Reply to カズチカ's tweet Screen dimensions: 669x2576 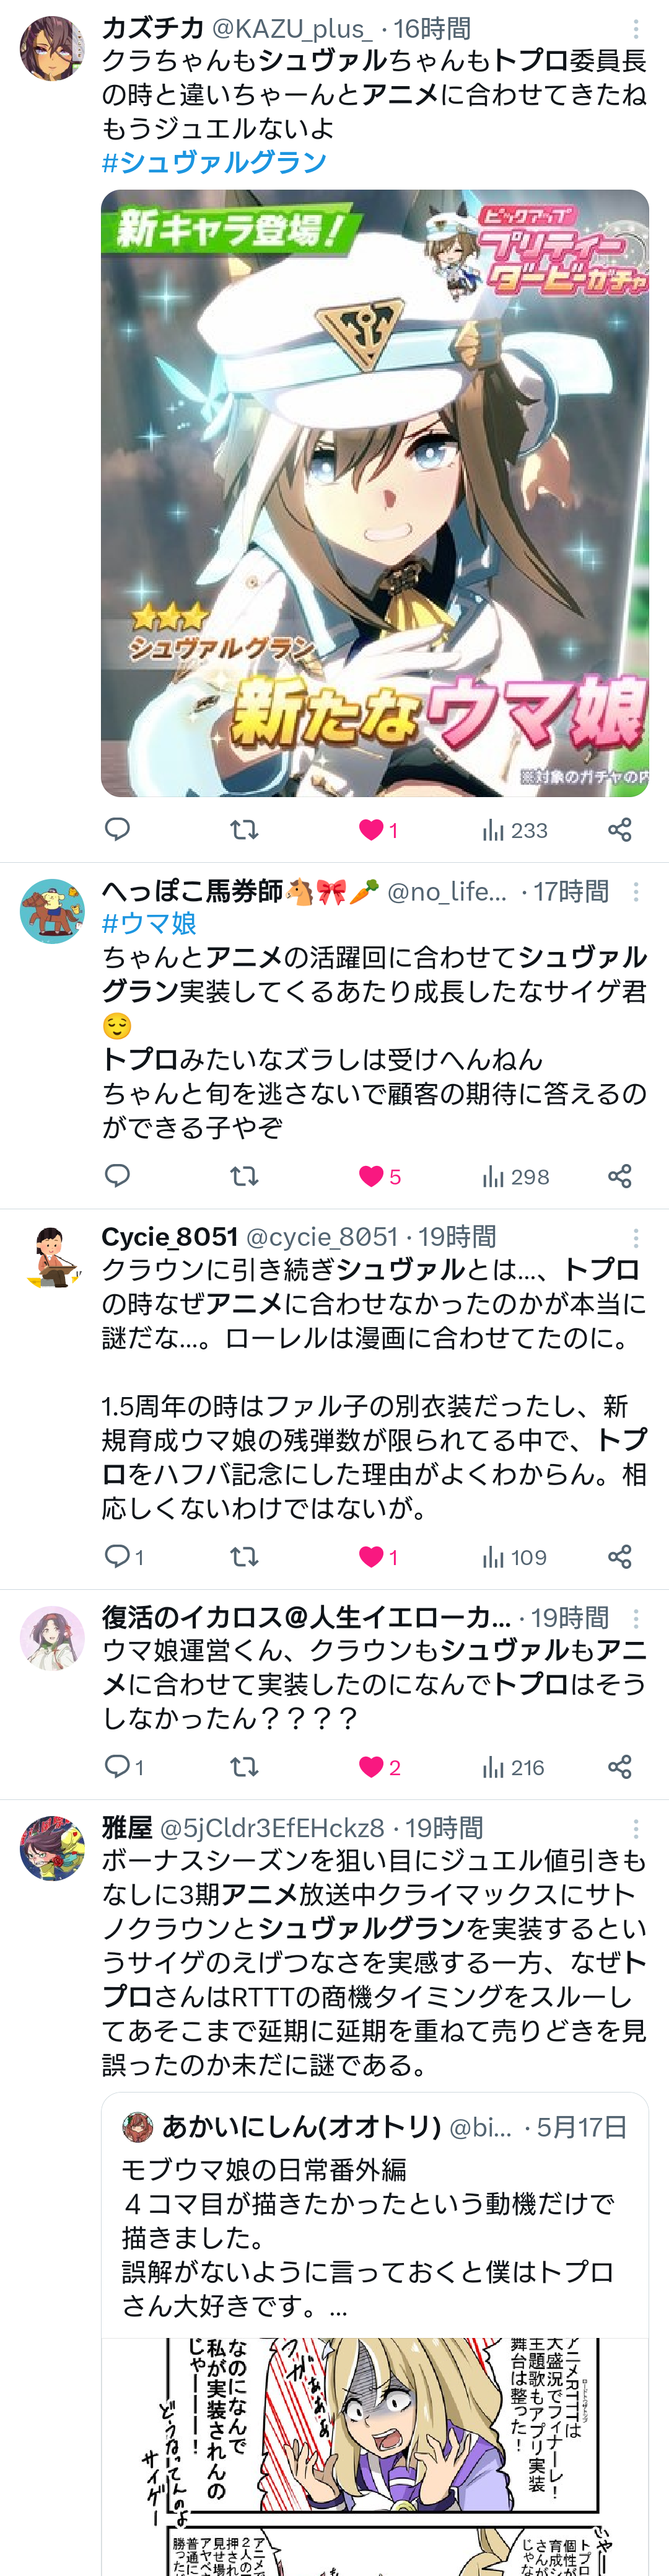point(118,829)
